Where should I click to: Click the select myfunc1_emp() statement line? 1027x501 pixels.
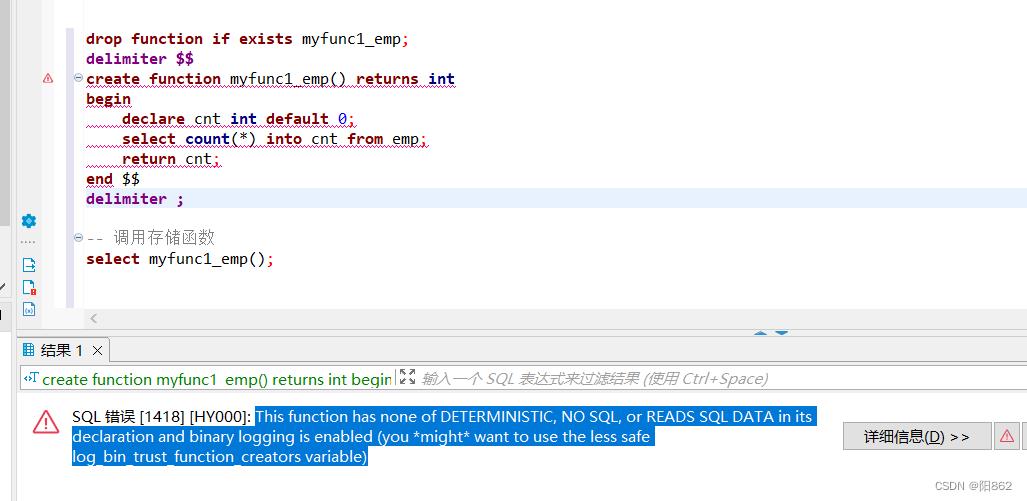click(180, 259)
